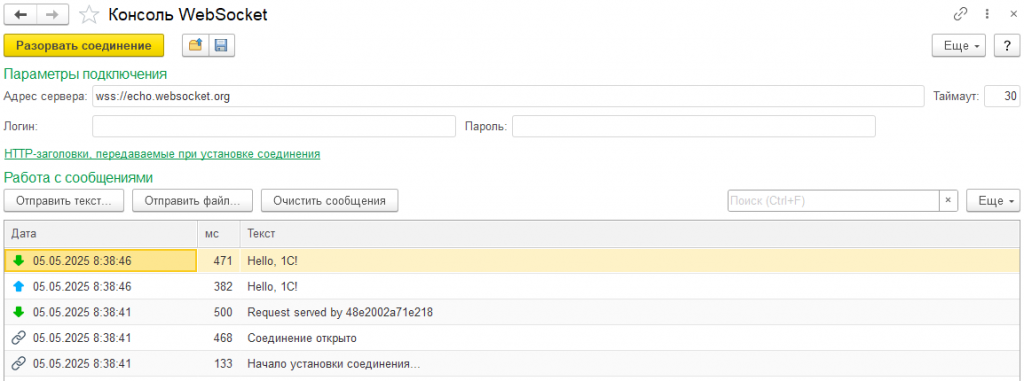Open help with the question mark button
Viewport: 1024px width, 381px height.
click(1006, 46)
